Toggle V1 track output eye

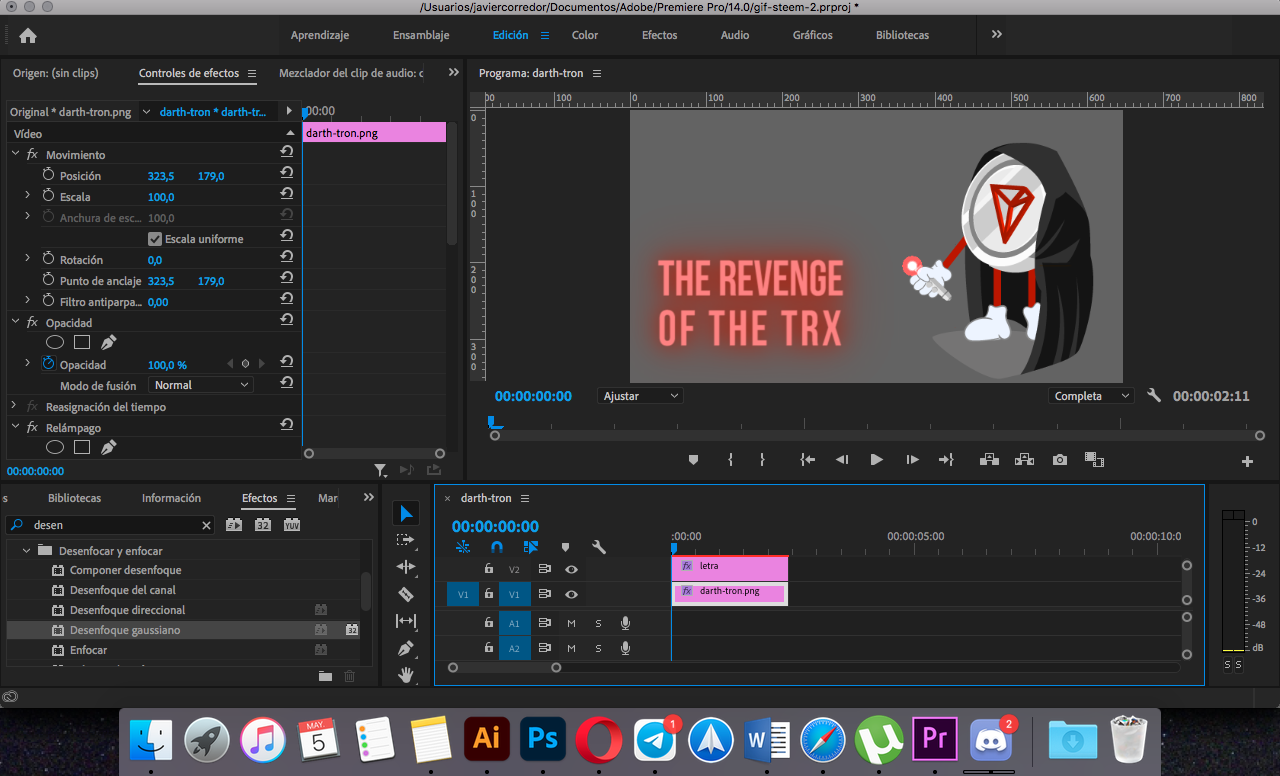point(571,594)
